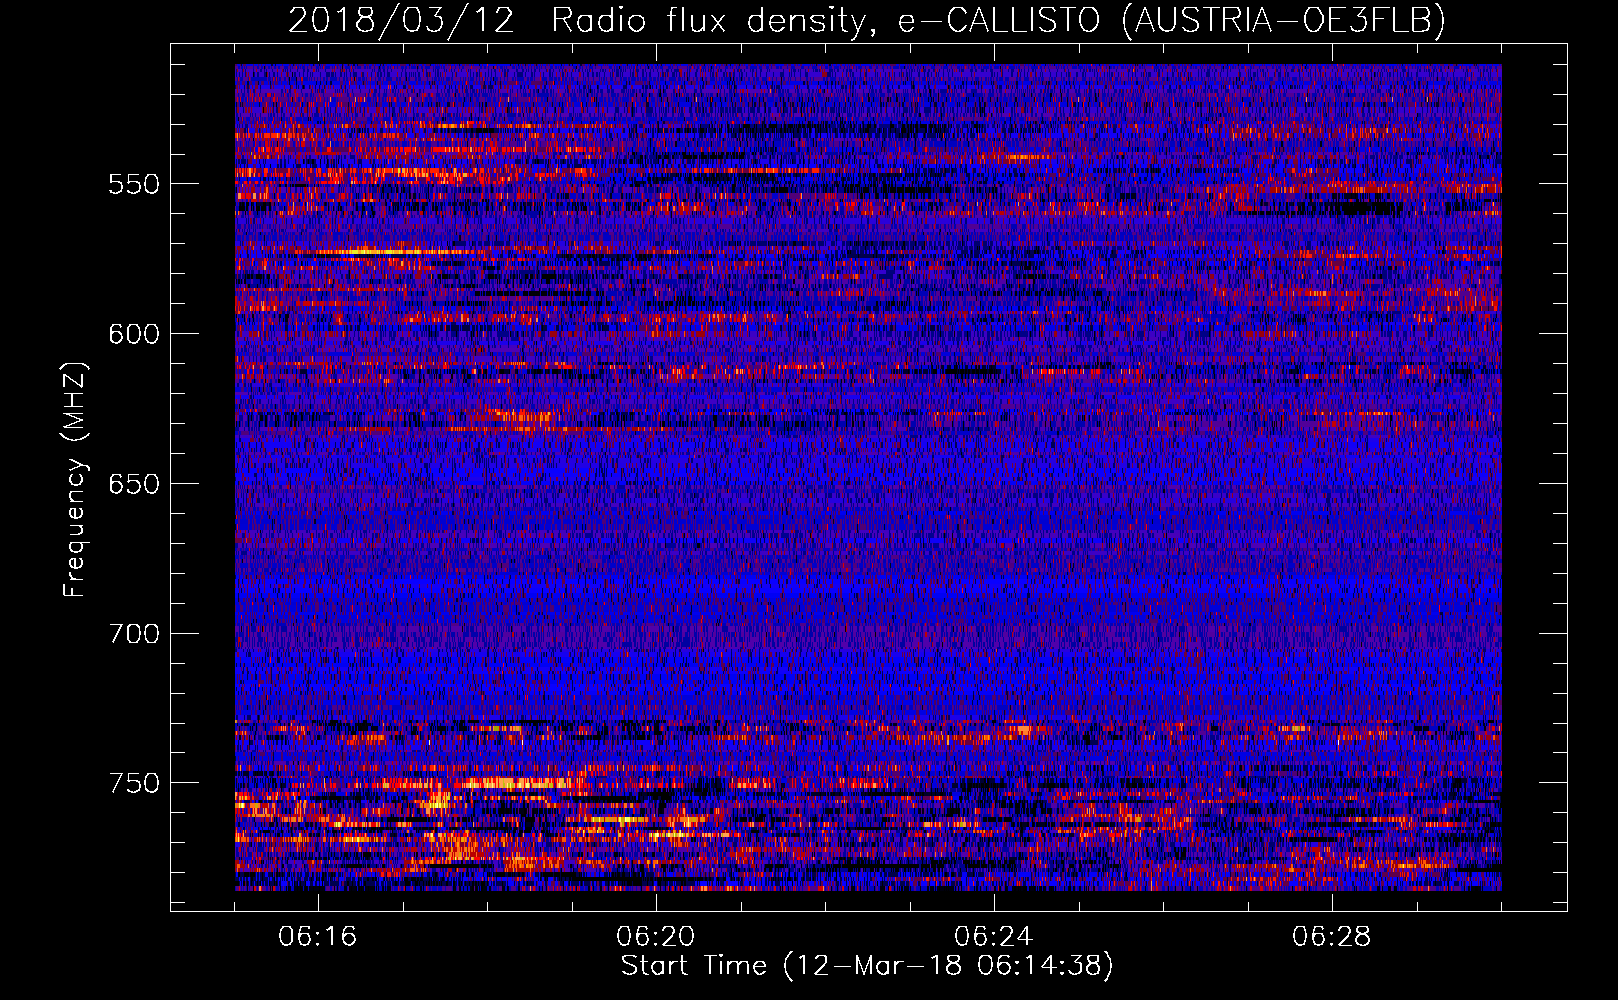The width and height of the screenshot is (1618, 1000).
Task: Click the 06:24 time tick label
Action: coord(994,937)
